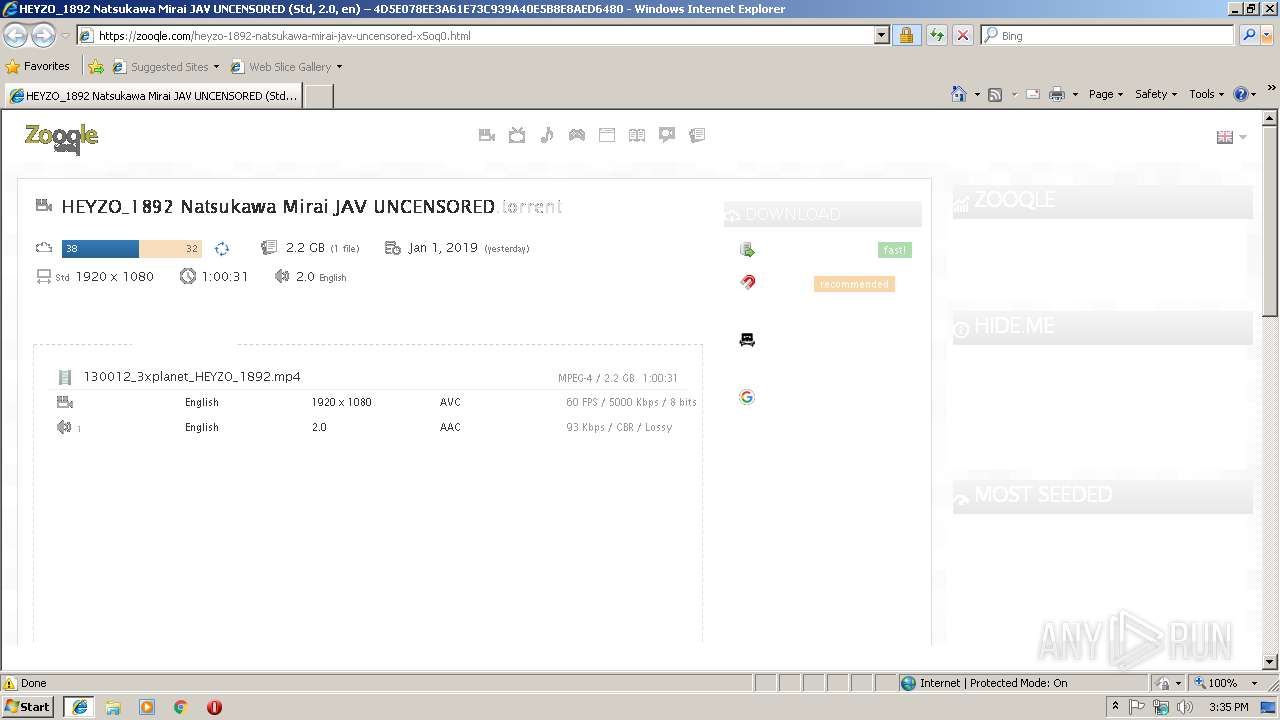Screen dimensions: 1280x720
Task: Select the HEYZO_1892 browser tab
Action: tap(153, 96)
